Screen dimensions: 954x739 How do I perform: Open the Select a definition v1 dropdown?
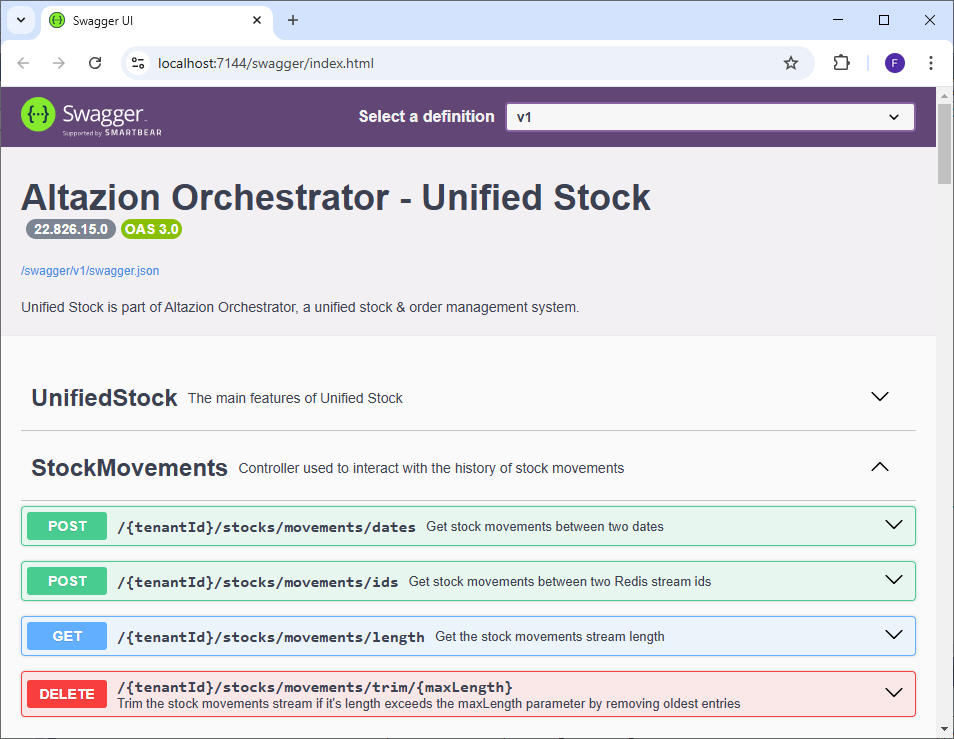click(709, 117)
